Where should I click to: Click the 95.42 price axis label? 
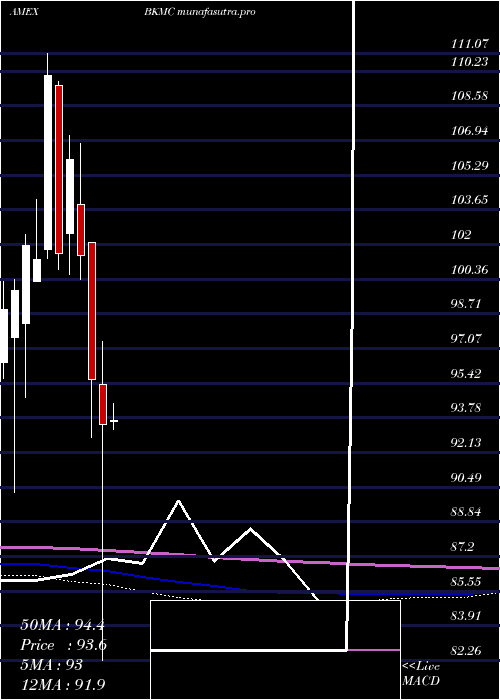tap(467, 373)
